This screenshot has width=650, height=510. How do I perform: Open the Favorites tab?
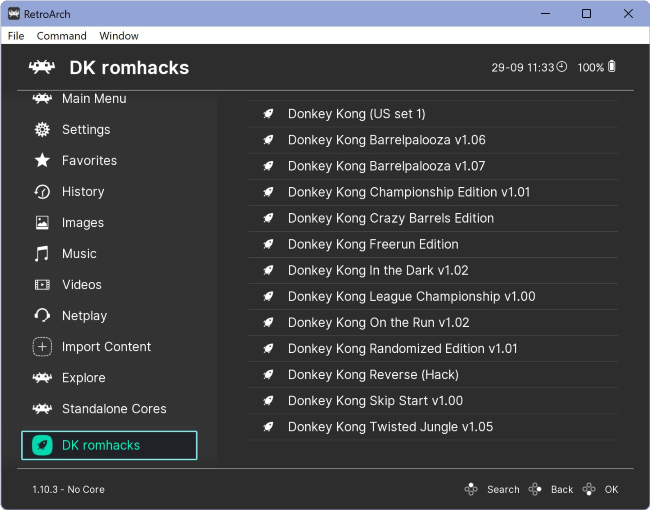(x=109, y=160)
